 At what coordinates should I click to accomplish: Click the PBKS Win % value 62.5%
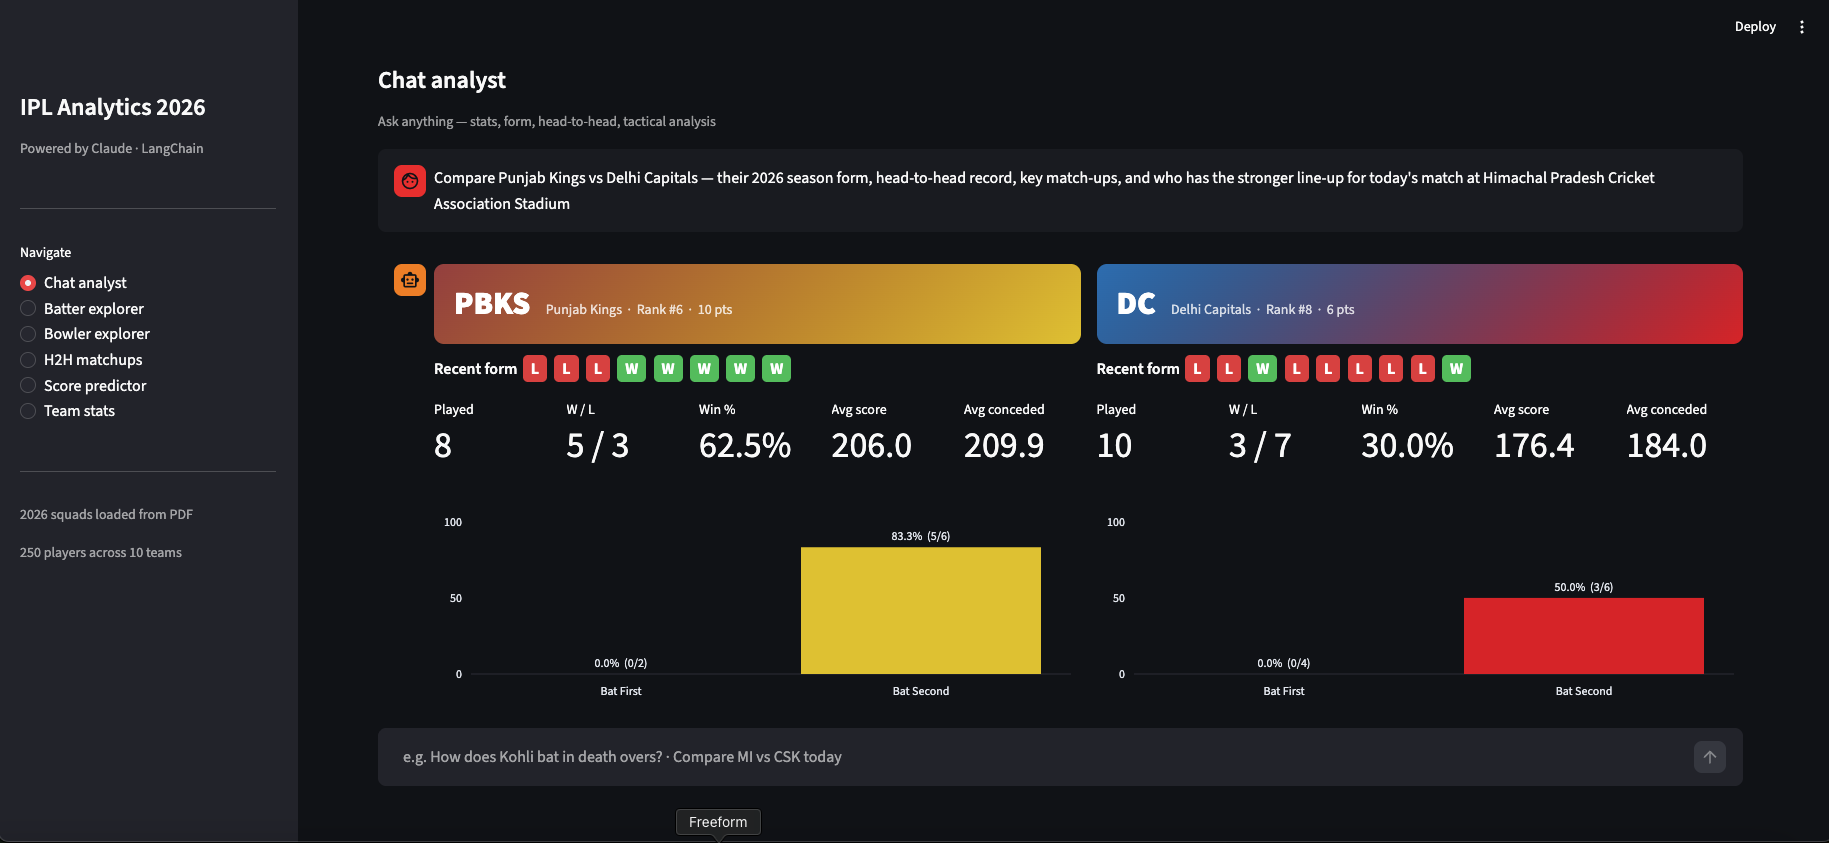[x=745, y=446]
